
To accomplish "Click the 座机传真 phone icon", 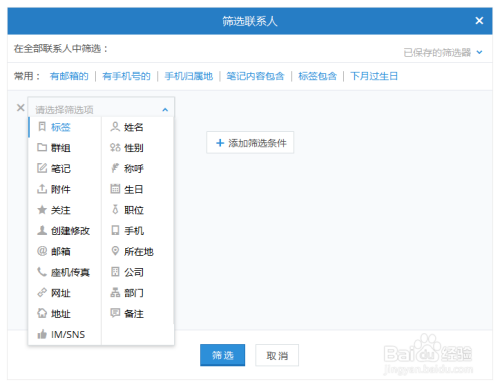I will [42, 272].
